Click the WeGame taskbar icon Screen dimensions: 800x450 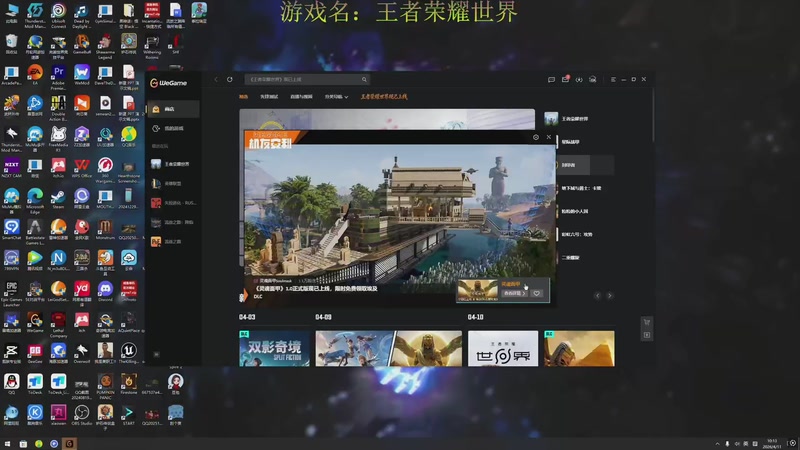[69, 443]
